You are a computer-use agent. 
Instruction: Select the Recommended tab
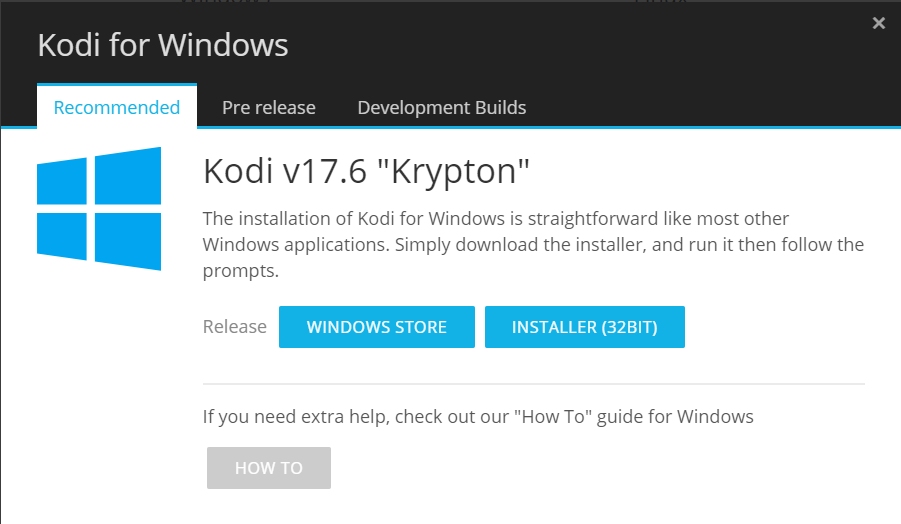coord(117,107)
